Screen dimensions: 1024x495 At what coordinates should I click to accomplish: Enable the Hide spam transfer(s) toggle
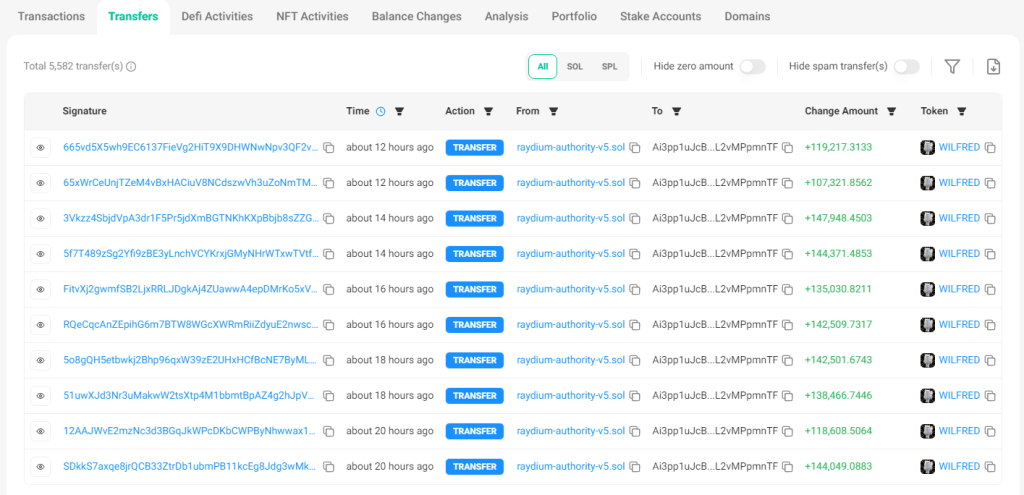906,66
